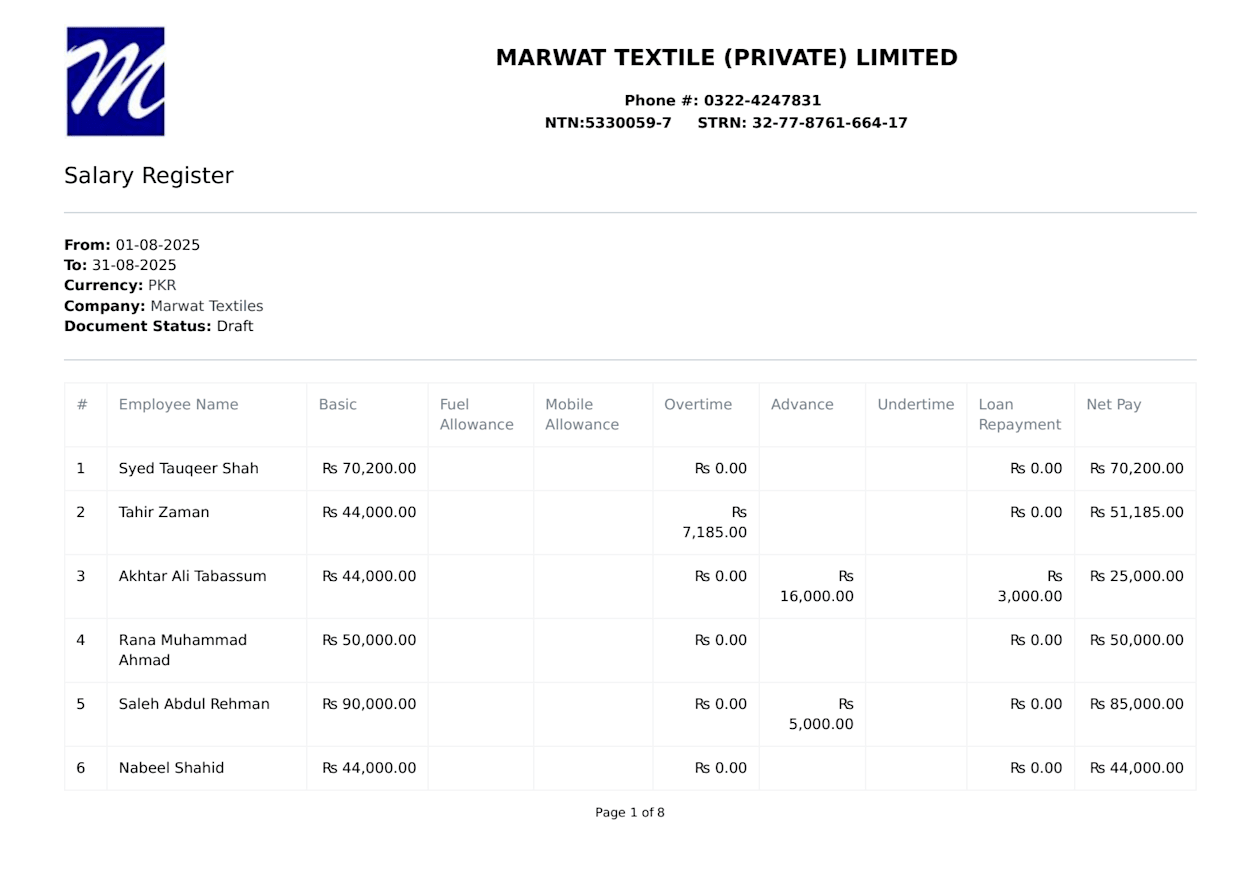The width and height of the screenshot is (1260, 890).
Task: Select employee name Syed Tauqeer Shah
Action: [x=188, y=469]
